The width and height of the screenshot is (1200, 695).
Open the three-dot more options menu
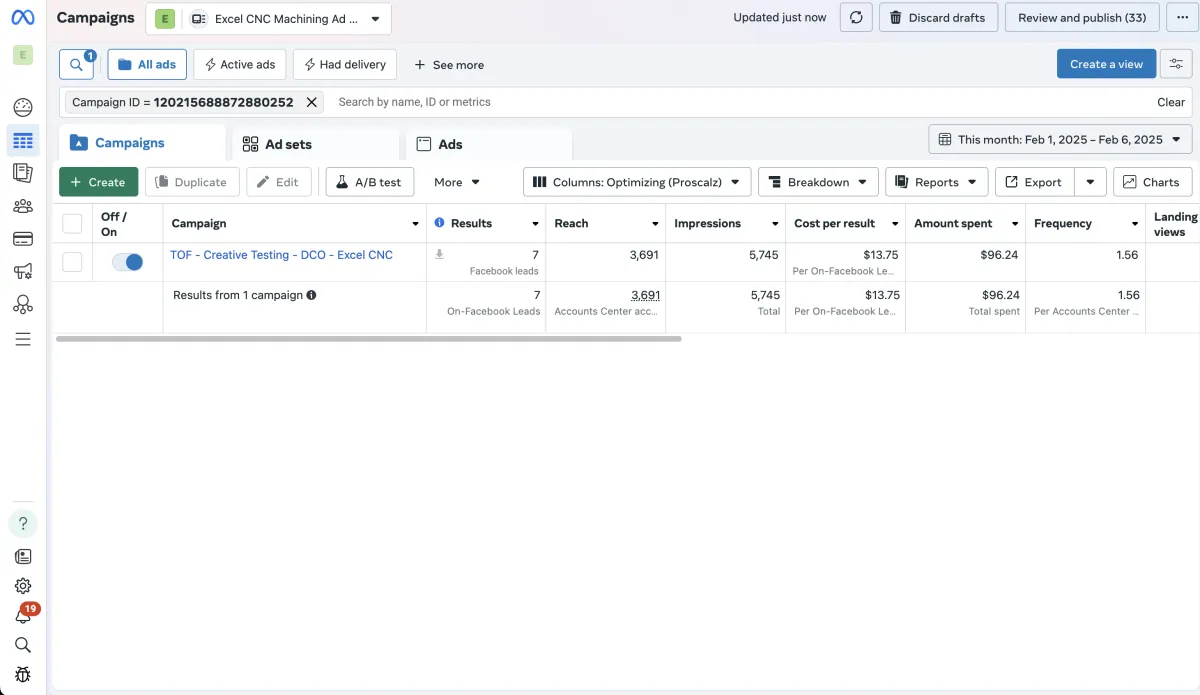(x=1182, y=18)
